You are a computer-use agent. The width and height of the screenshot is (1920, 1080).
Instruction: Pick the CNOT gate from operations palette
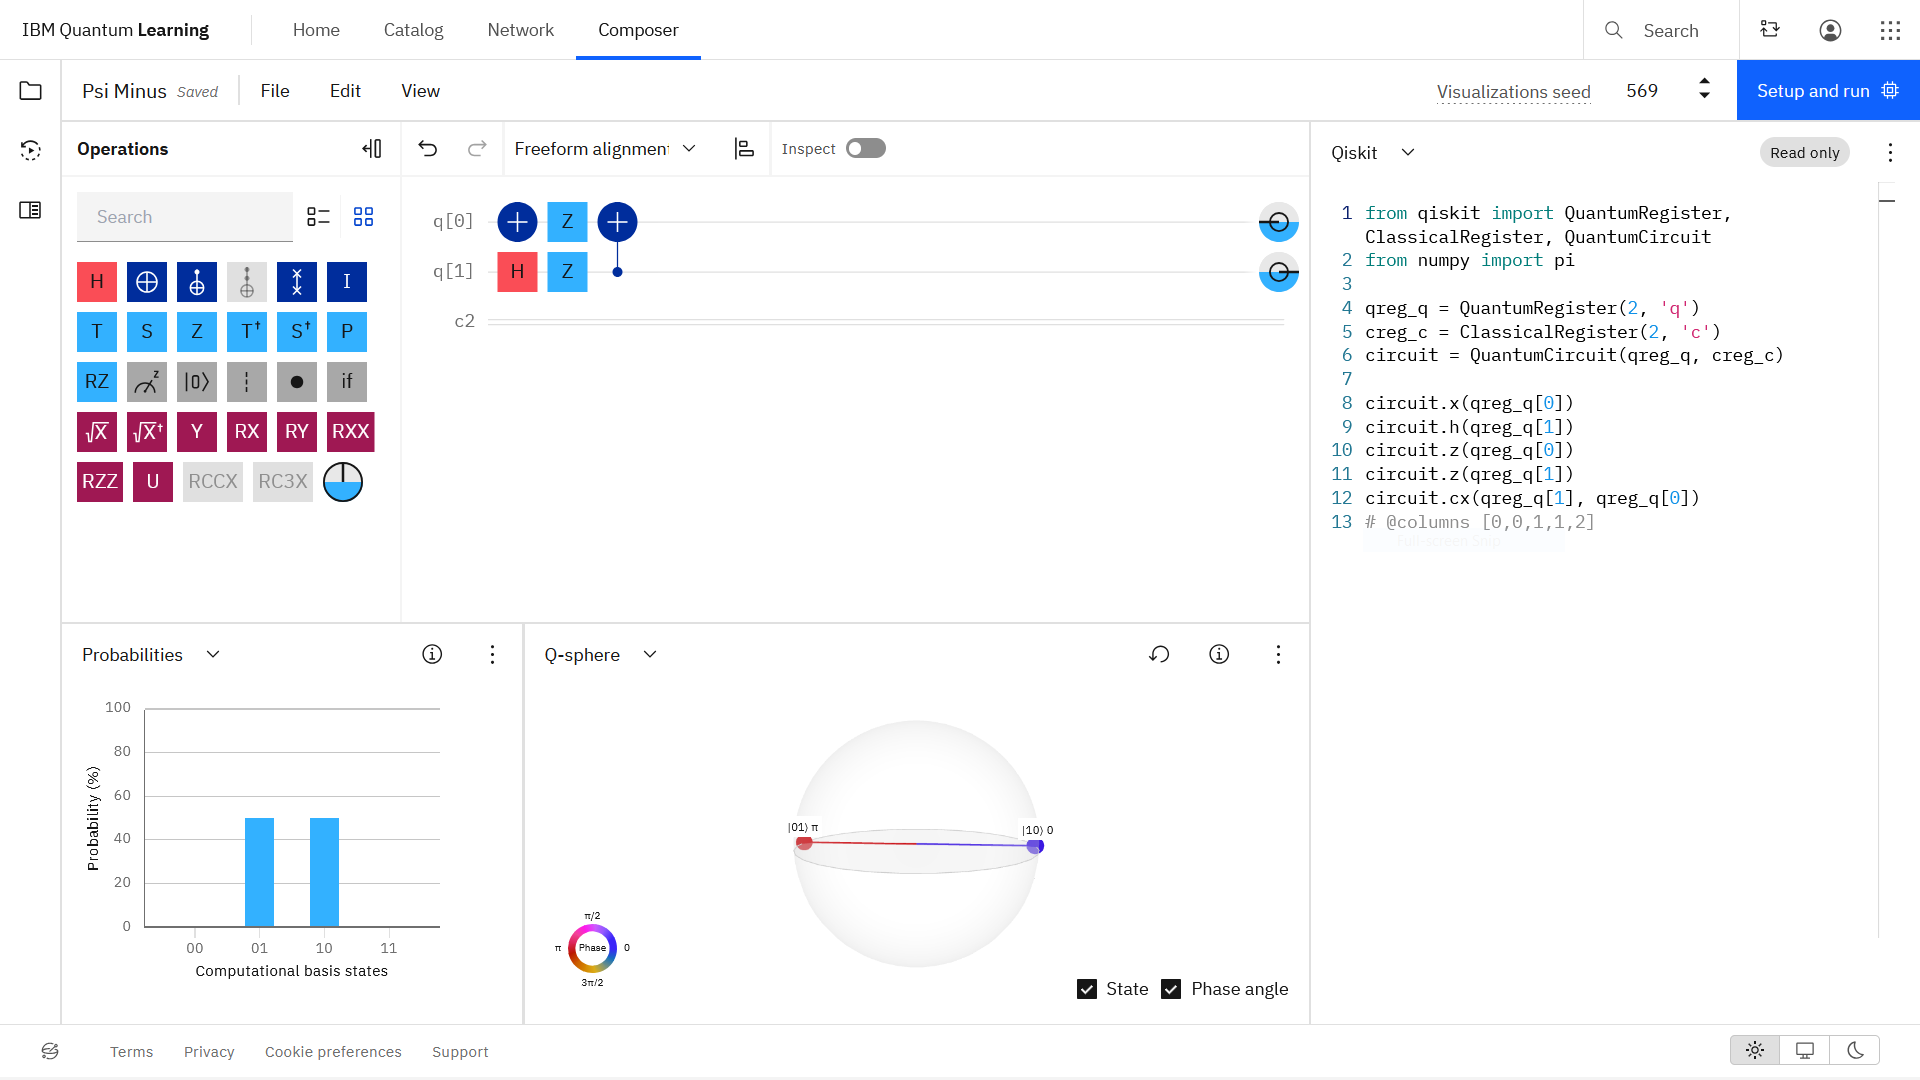click(147, 282)
